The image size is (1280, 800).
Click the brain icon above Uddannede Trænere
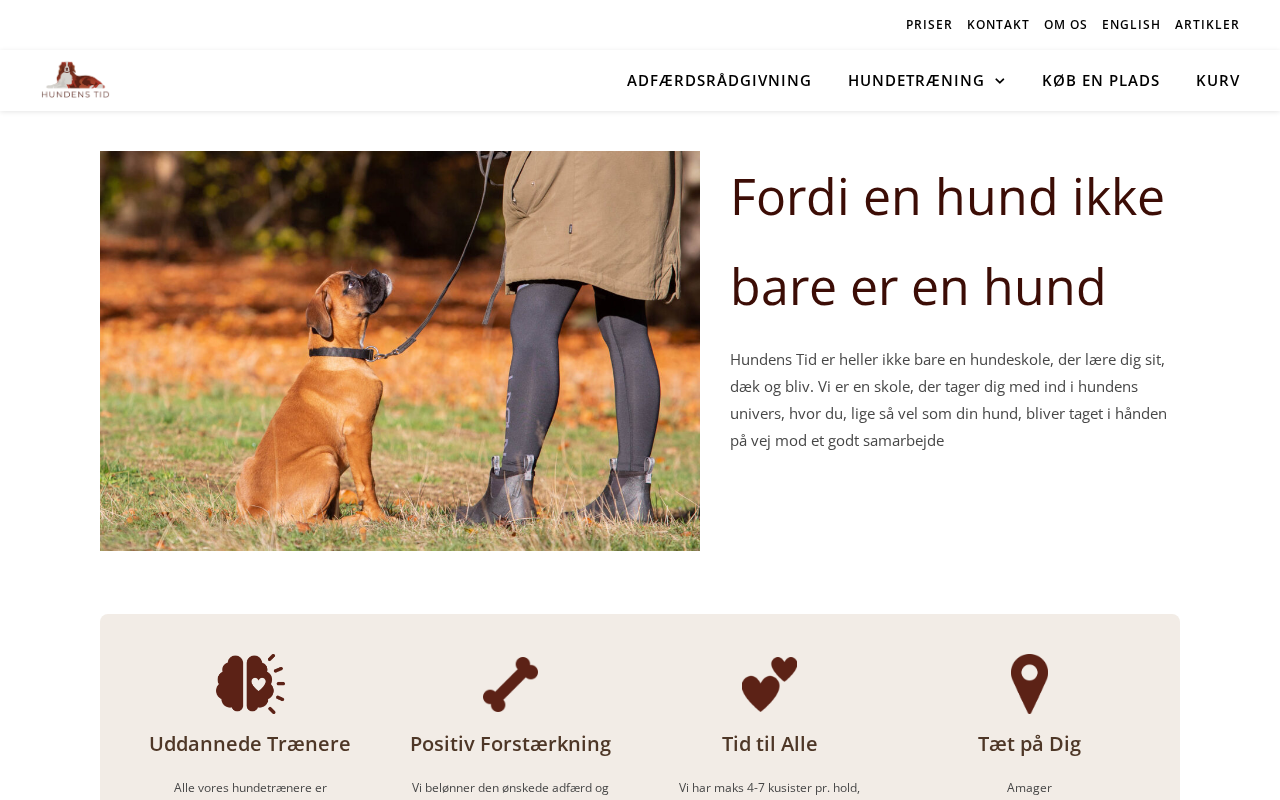pos(250,684)
